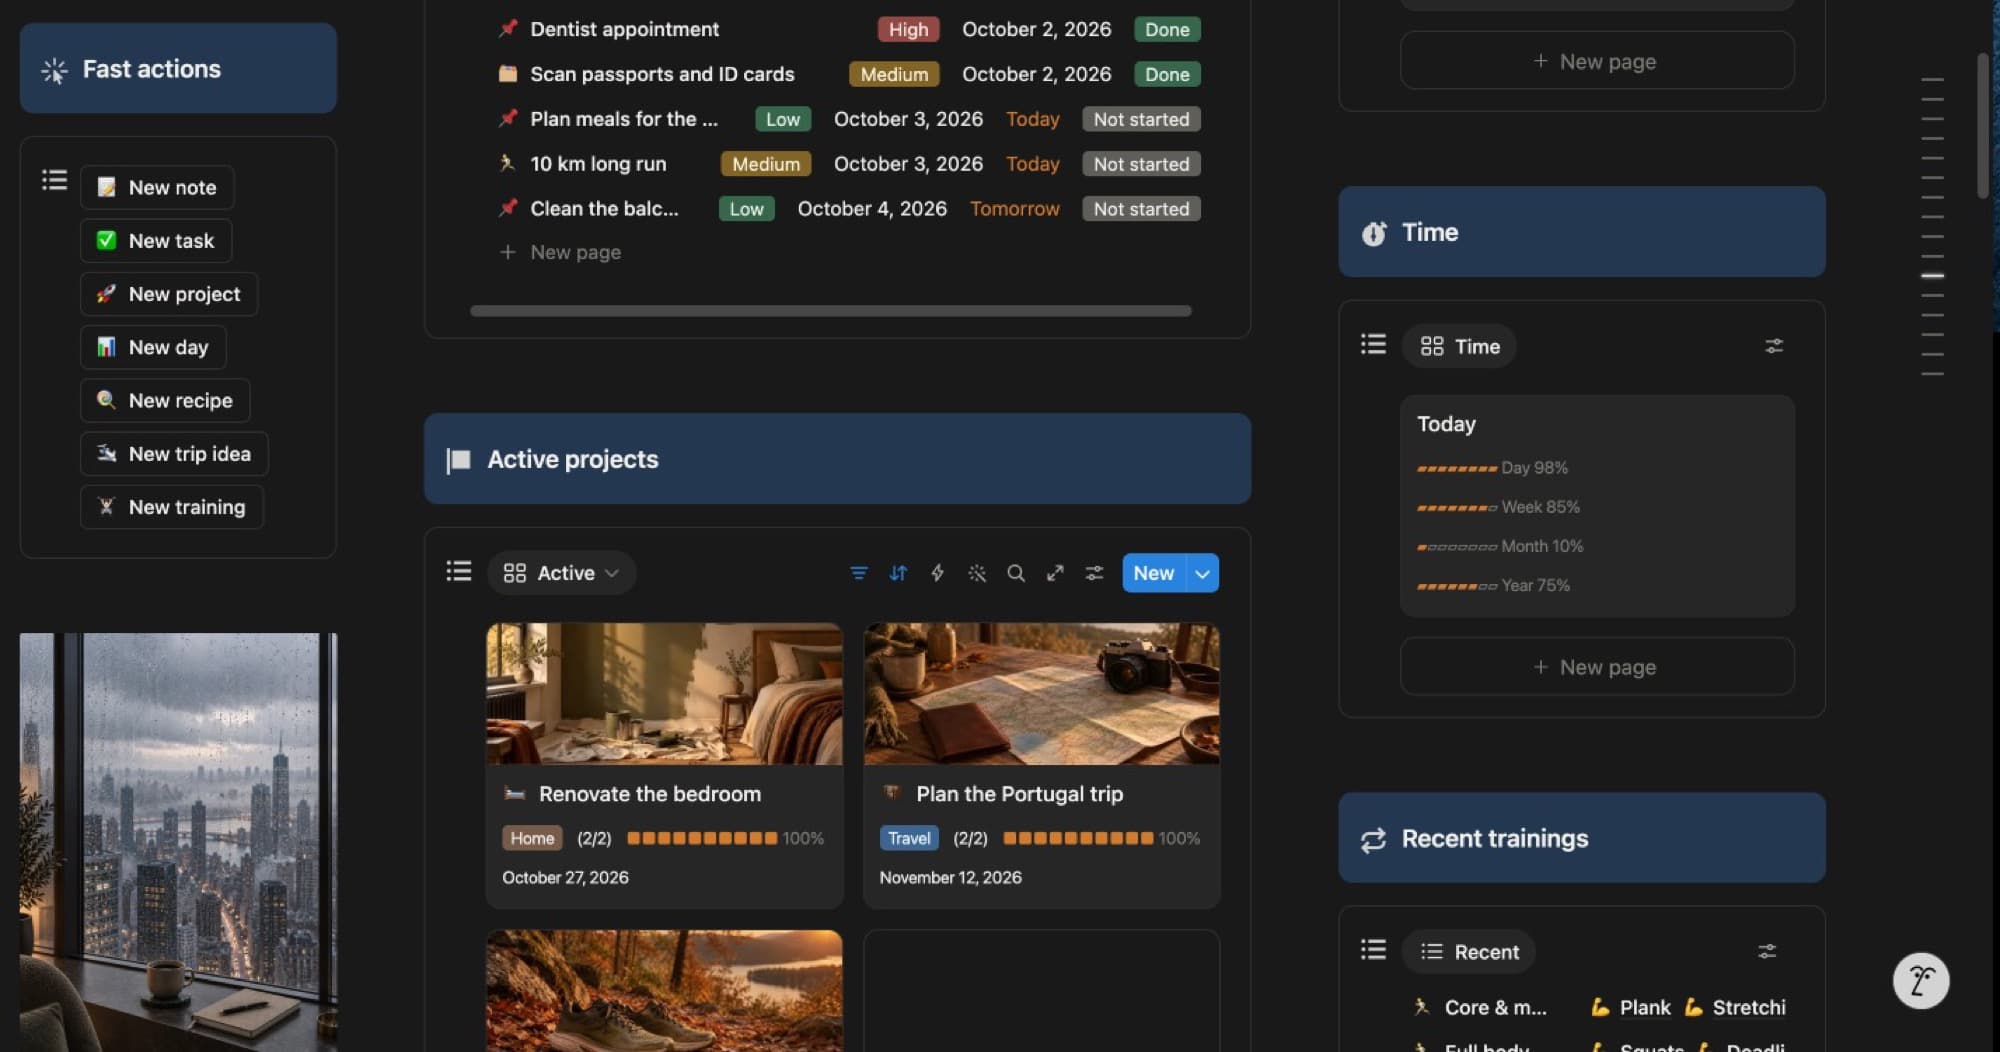
Task: Click list icon beside Active view tab
Action: click(x=458, y=571)
